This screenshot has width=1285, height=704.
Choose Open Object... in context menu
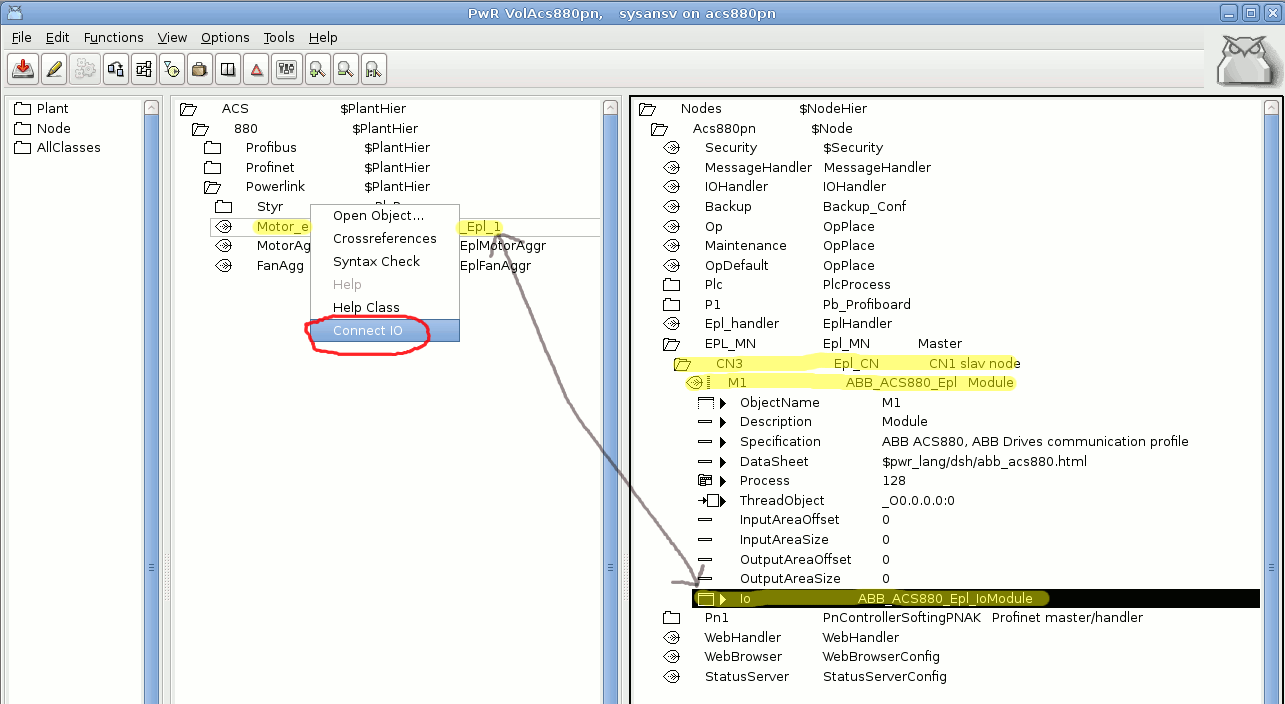(385, 216)
